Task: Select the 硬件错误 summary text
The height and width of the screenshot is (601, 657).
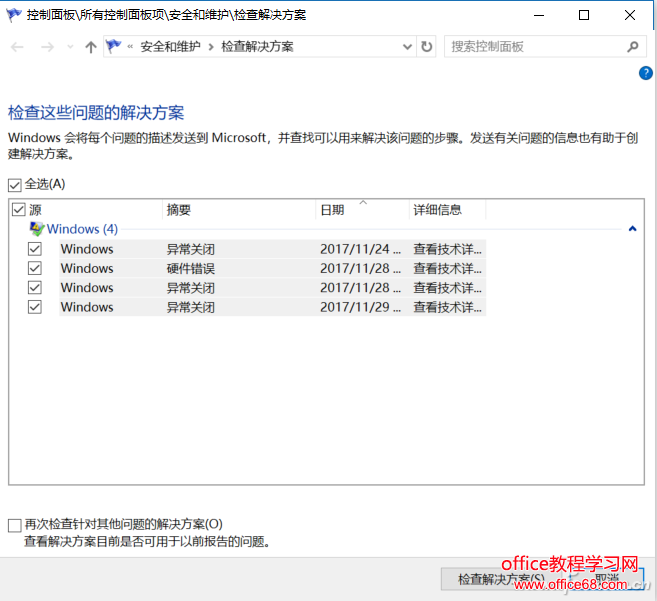Action: tap(191, 269)
